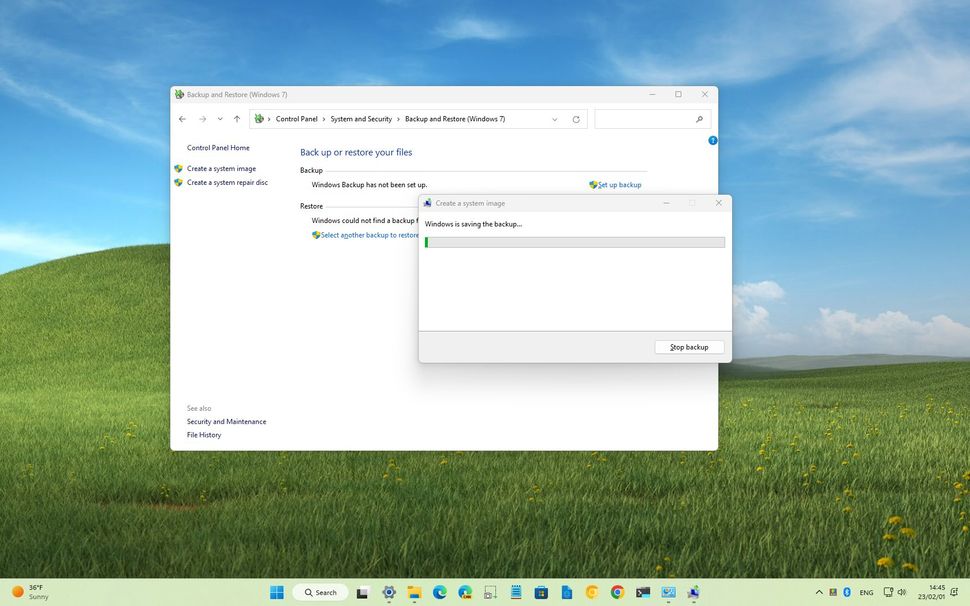The height and width of the screenshot is (606, 970).
Task: Launch Microsoft Edge from the taskbar
Action: click(x=438, y=592)
